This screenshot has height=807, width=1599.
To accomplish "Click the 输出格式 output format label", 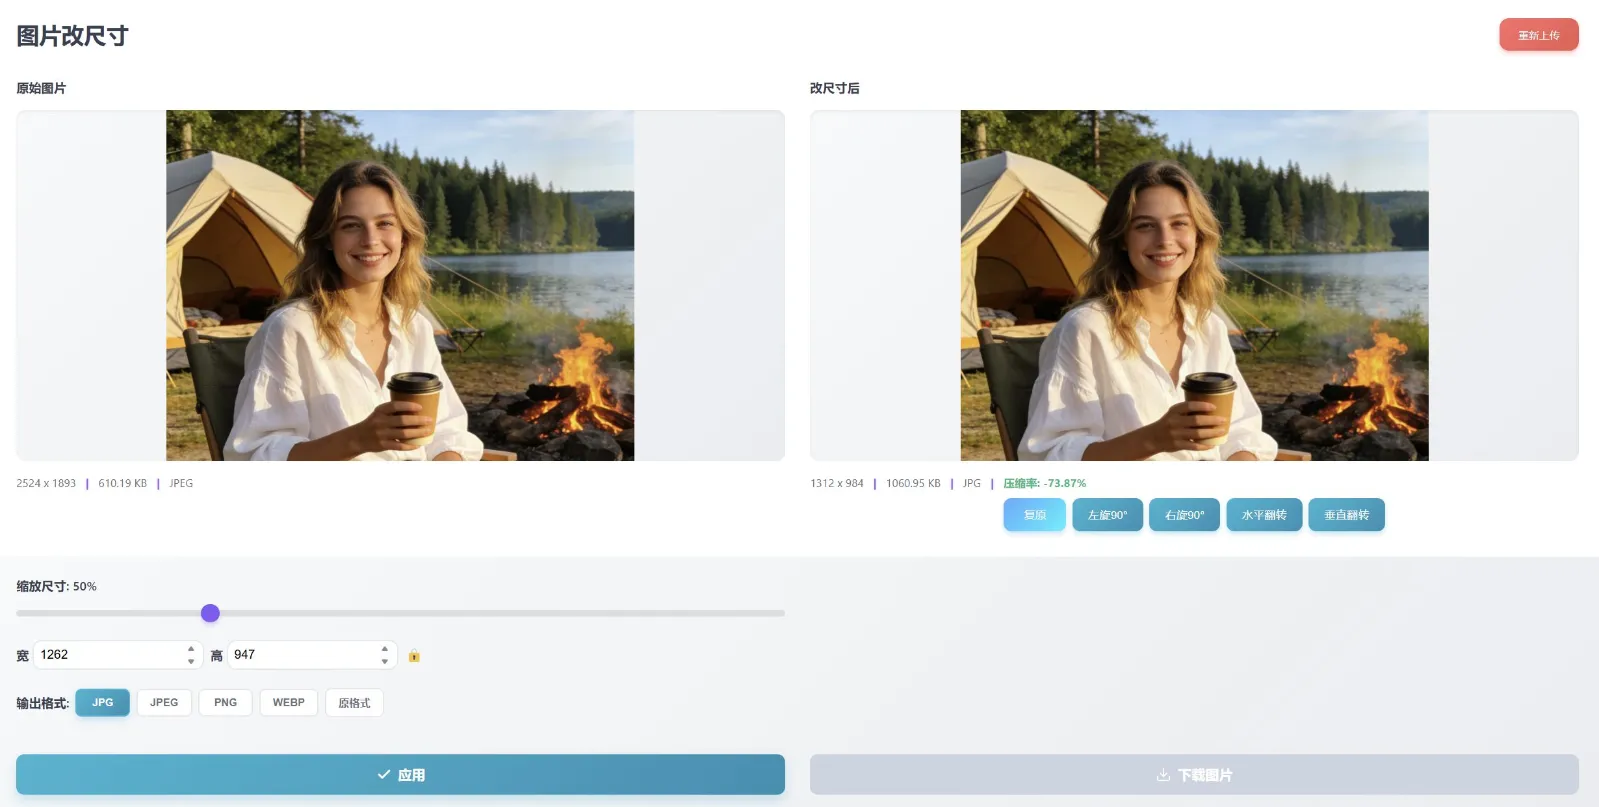I will pos(42,703).
